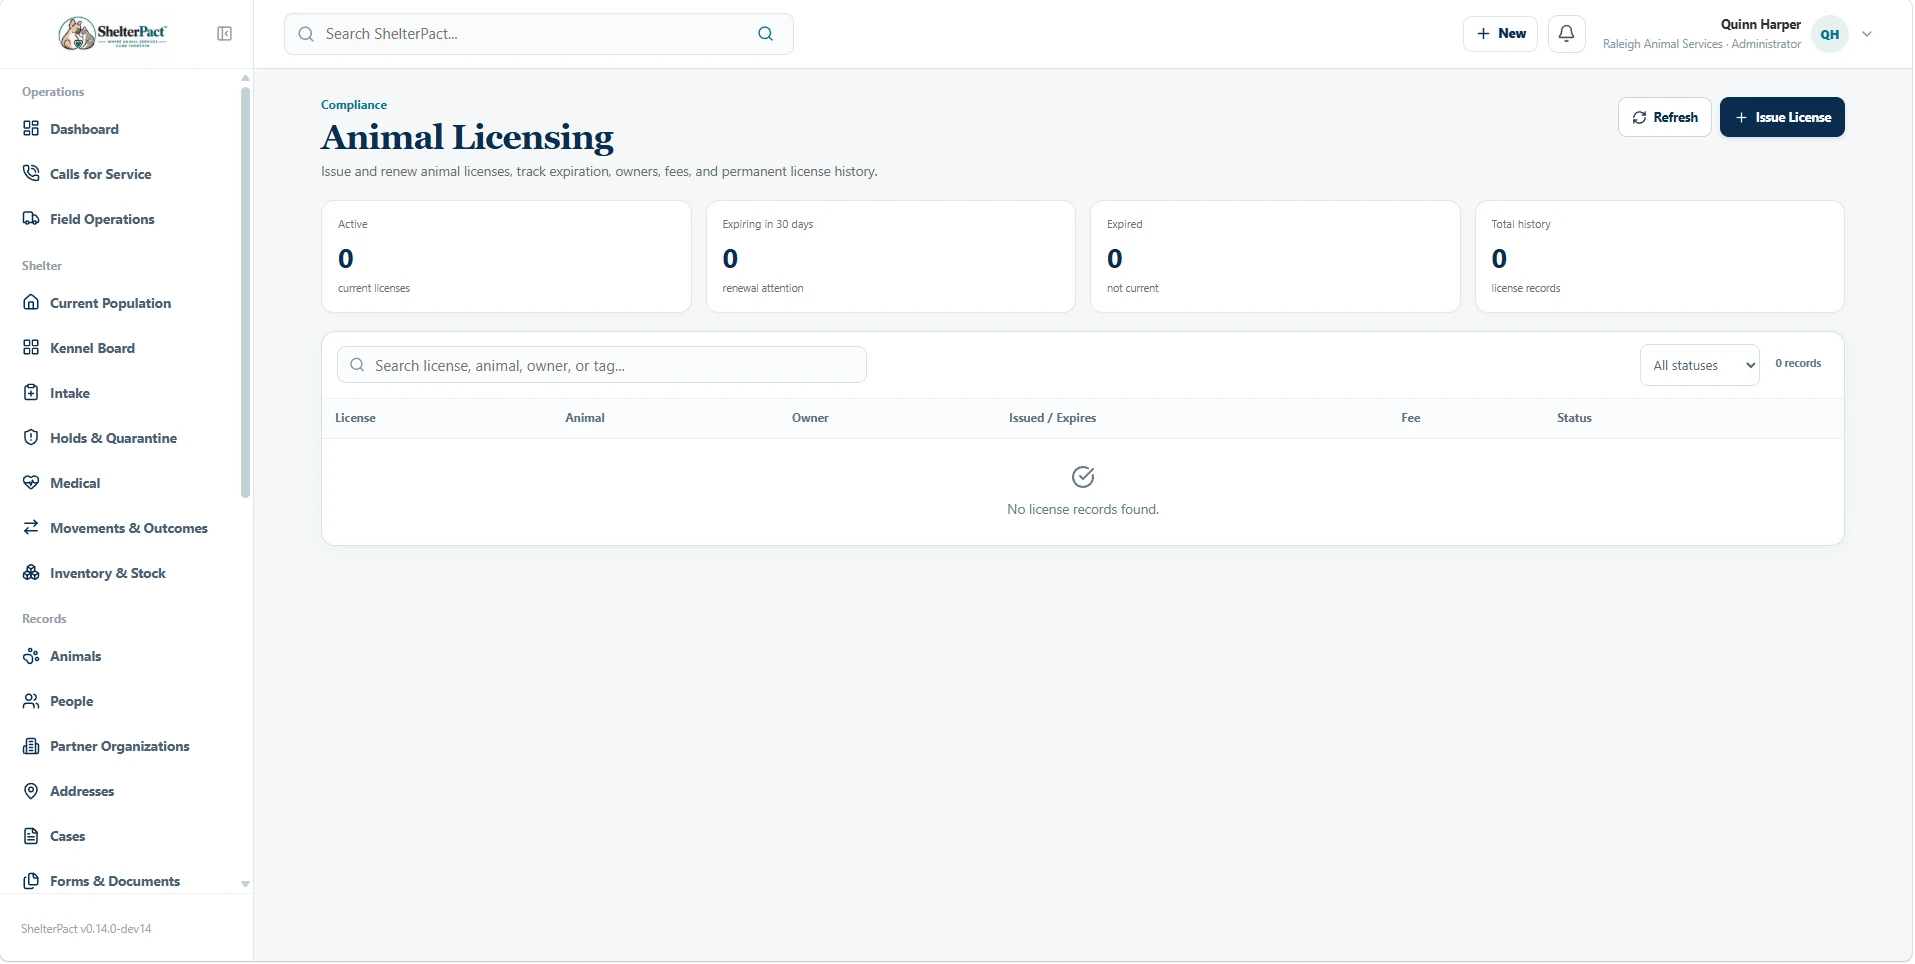Screen dimensions: 1915x964
Task: Refresh the license list
Action: [x=1665, y=117]
